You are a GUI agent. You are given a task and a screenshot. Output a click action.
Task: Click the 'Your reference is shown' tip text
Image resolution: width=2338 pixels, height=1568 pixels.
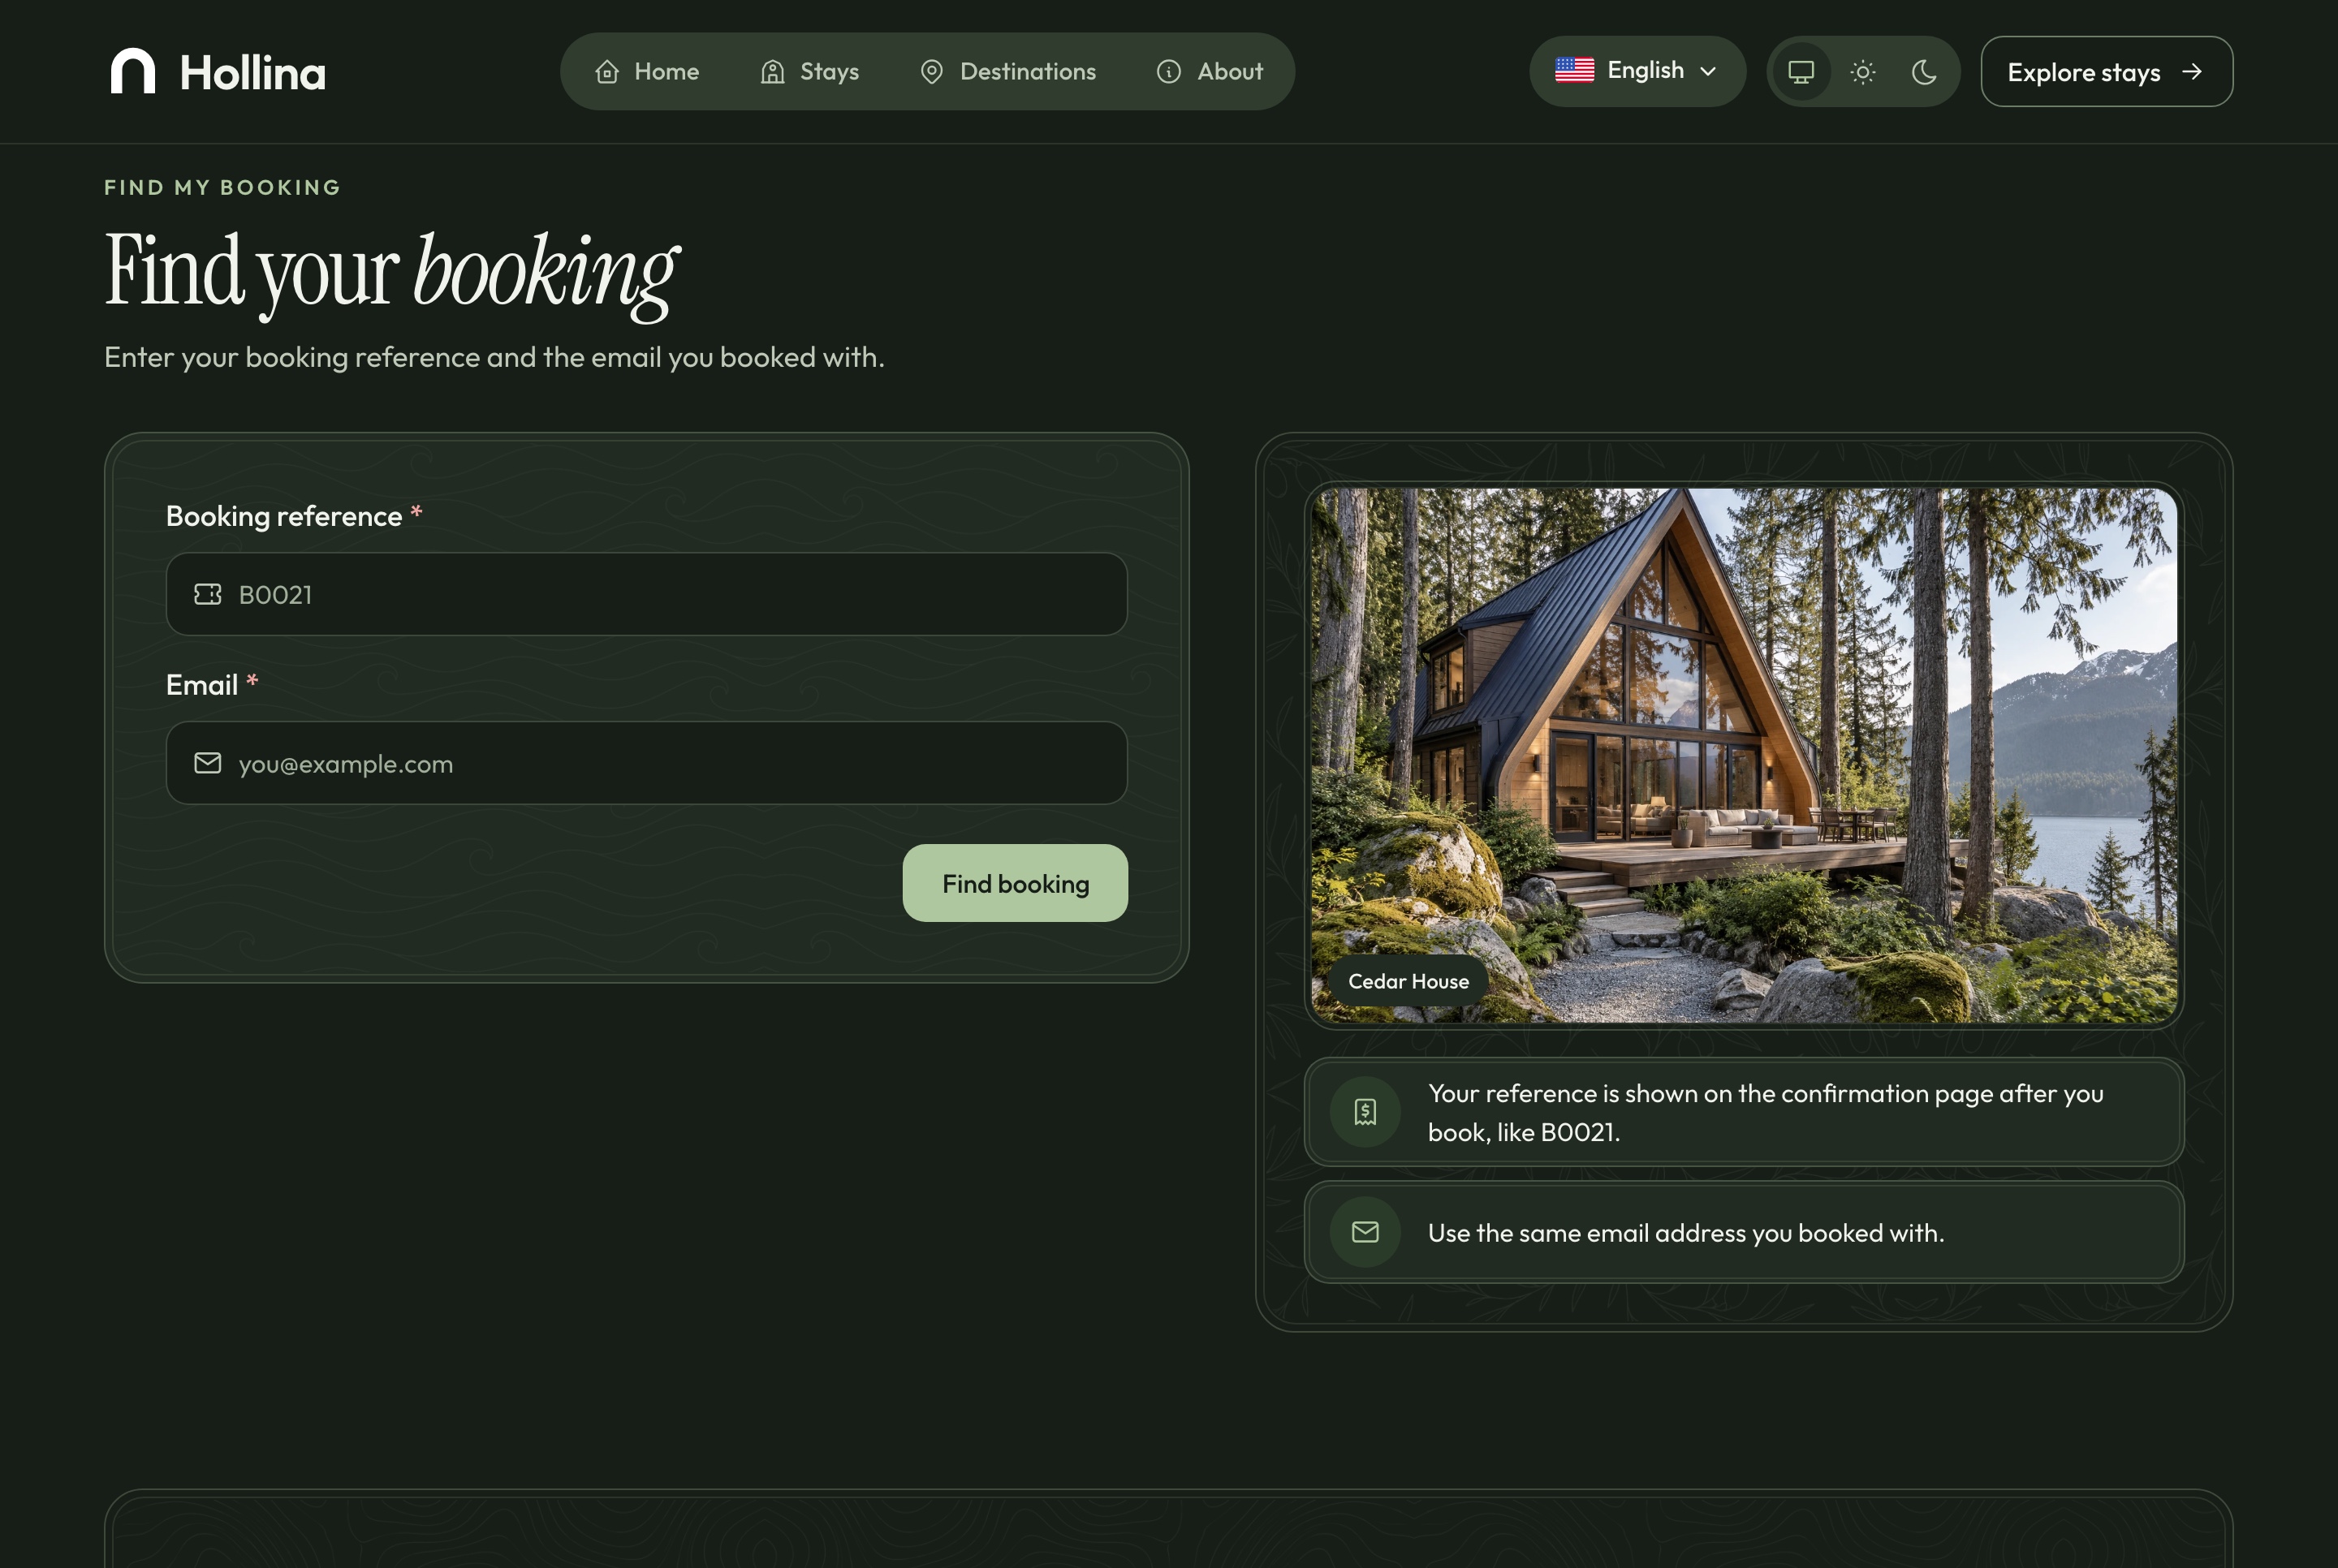pos(1766,1112)
